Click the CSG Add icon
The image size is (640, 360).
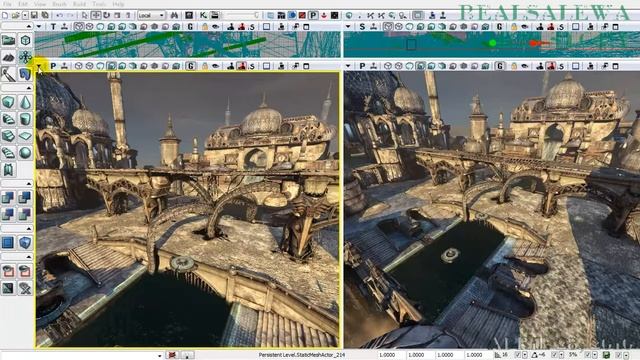pos(8,198)
